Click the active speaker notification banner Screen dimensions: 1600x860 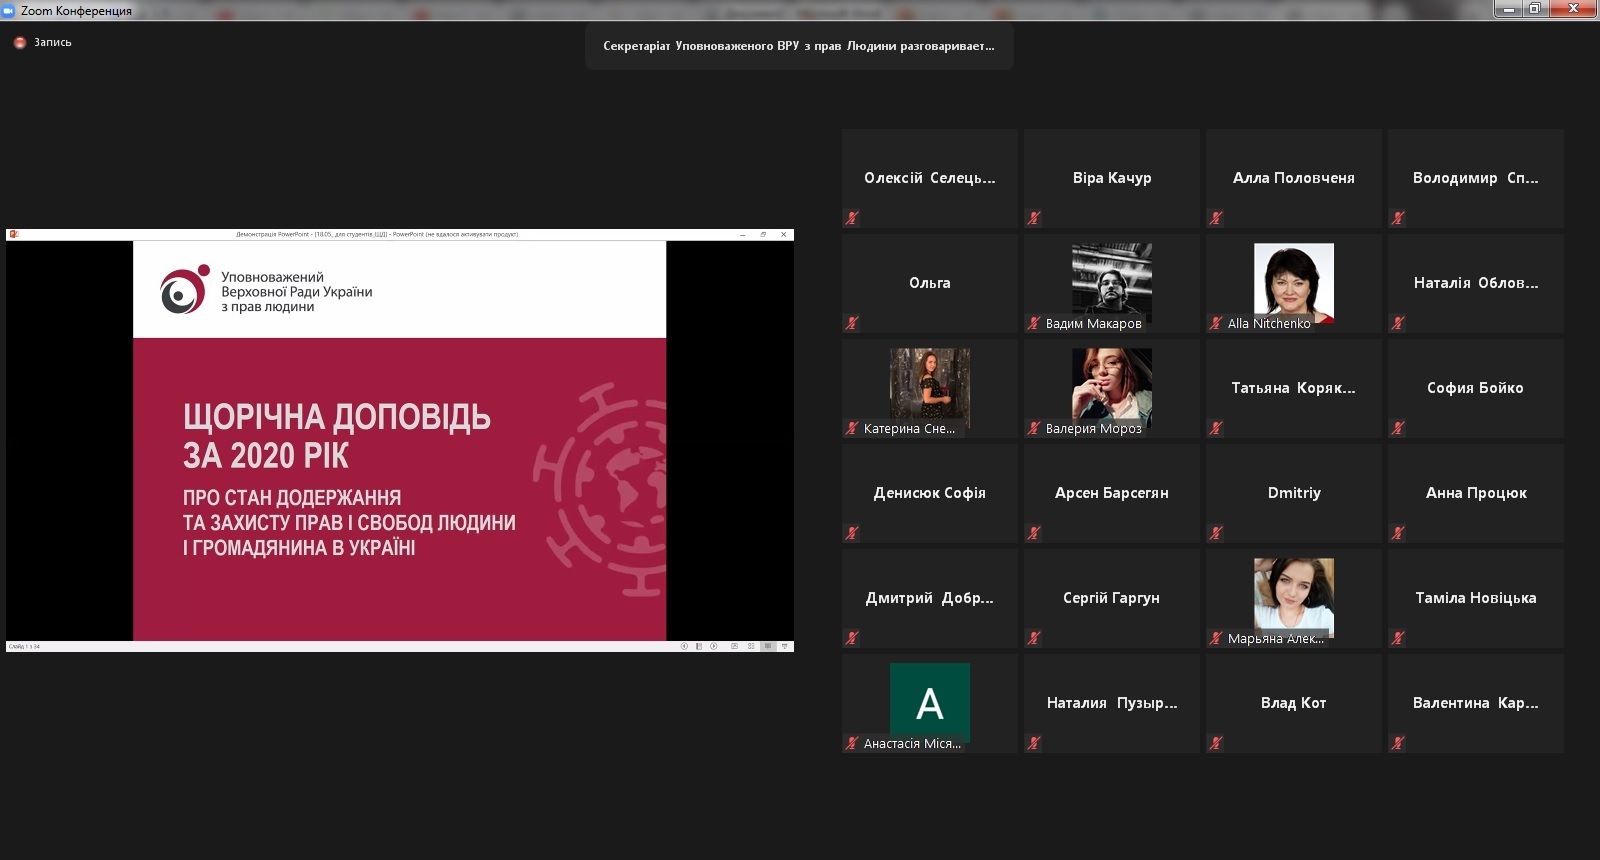(799, 46)
